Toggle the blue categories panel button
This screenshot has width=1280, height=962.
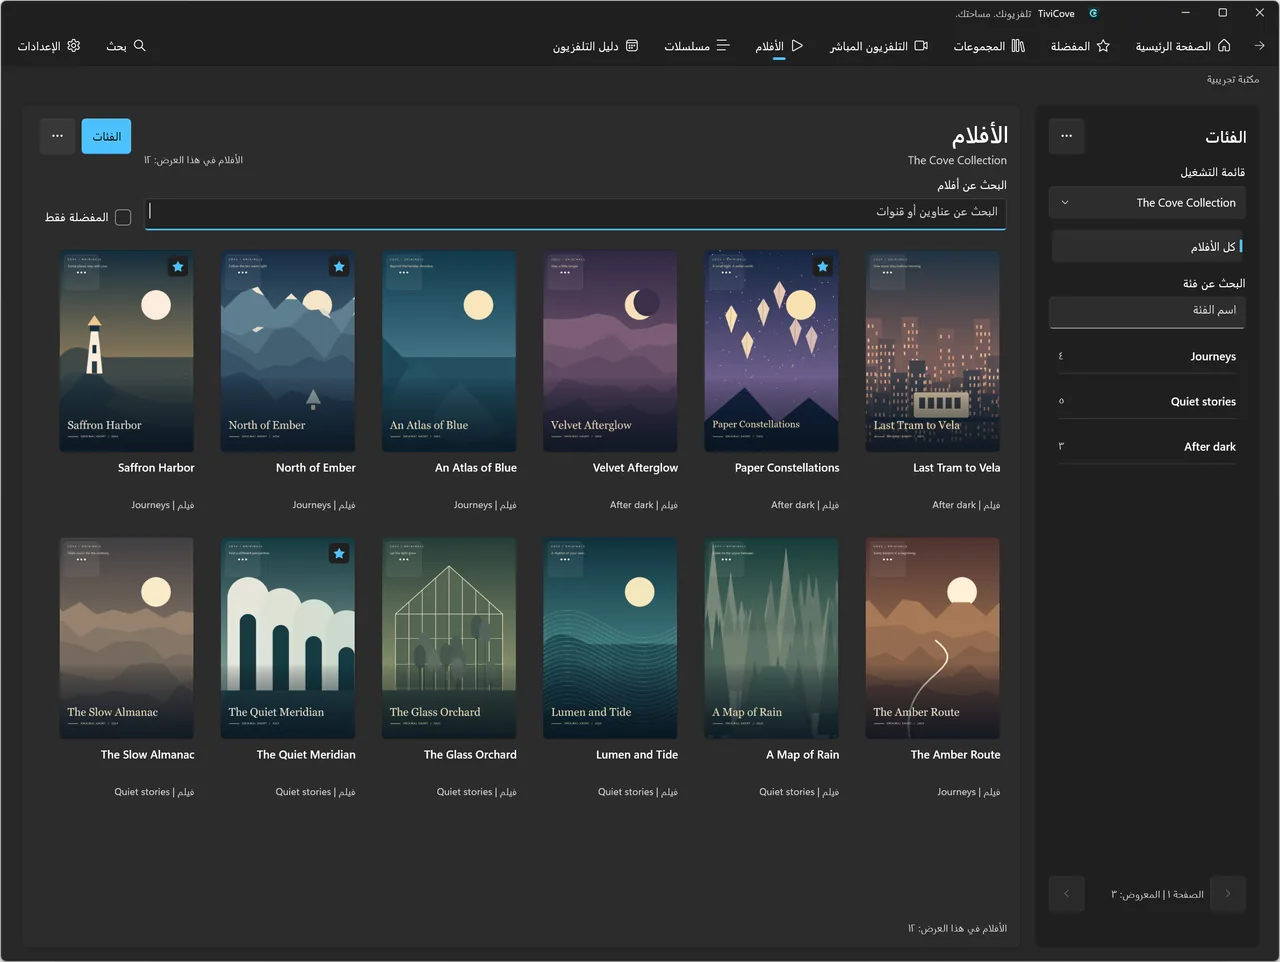click(x=106, y=136)
